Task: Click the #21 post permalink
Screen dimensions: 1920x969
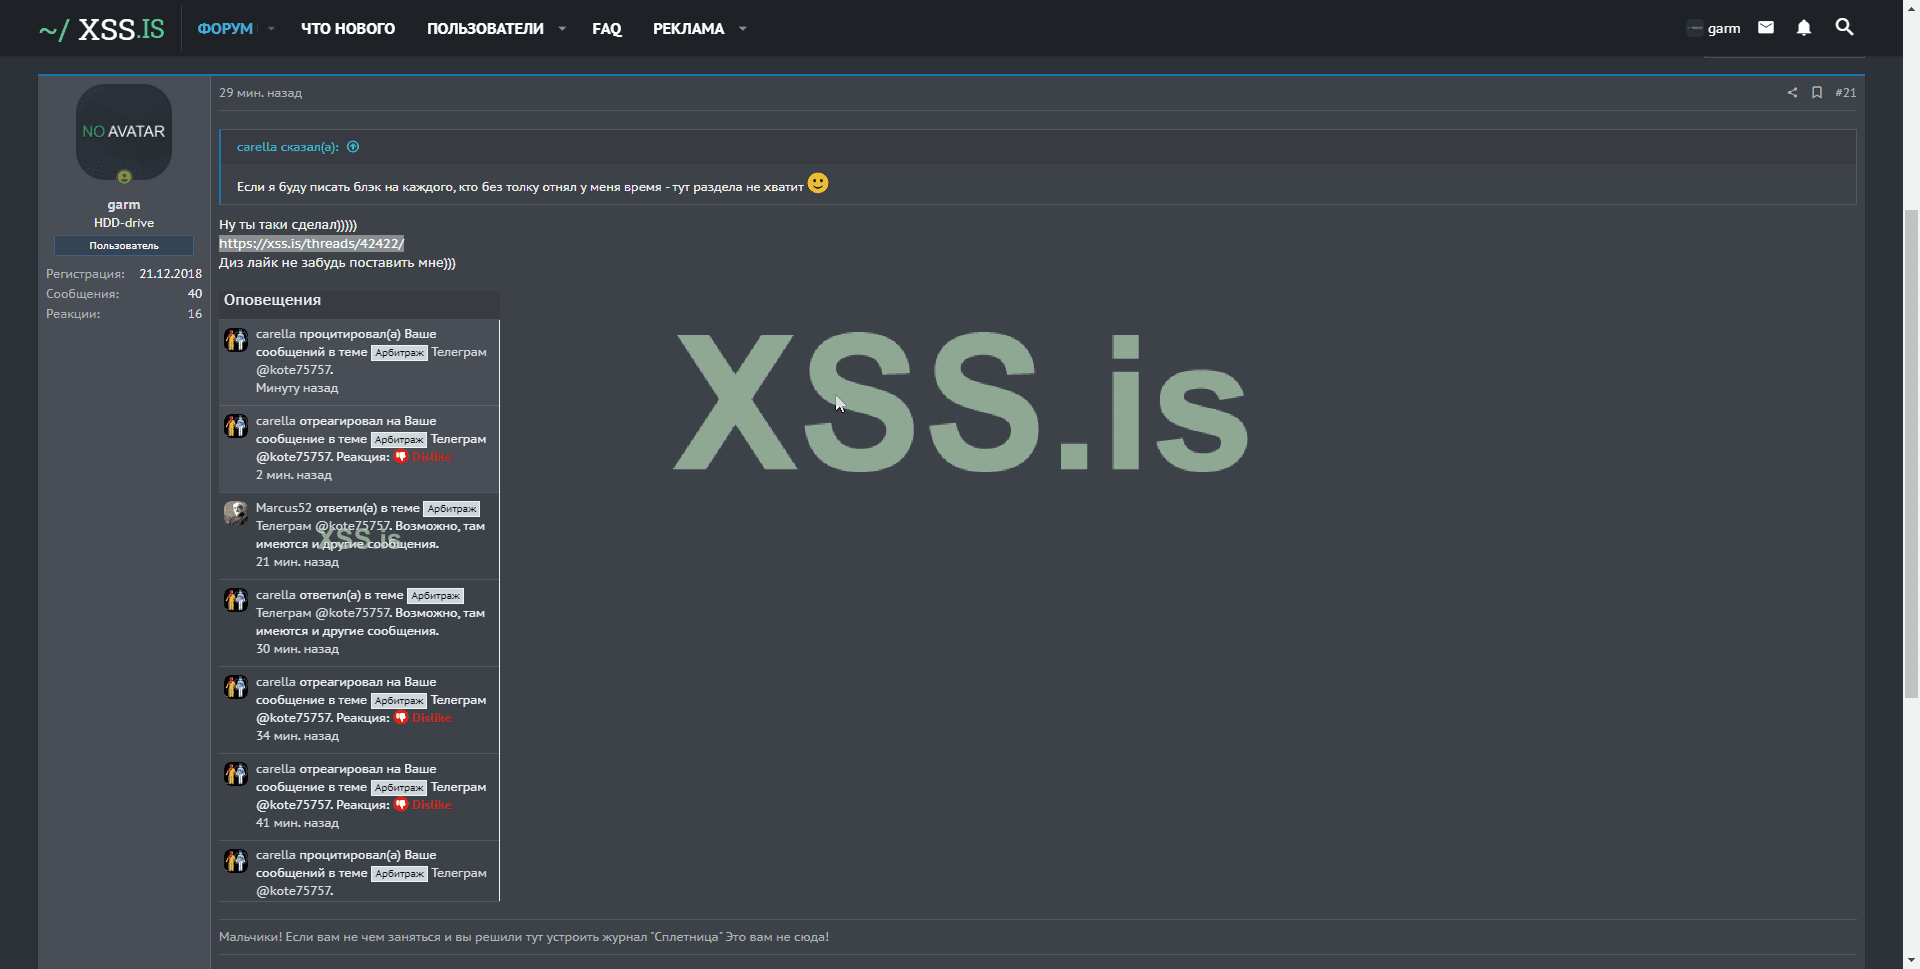Action: click(x=1846, y=92)
